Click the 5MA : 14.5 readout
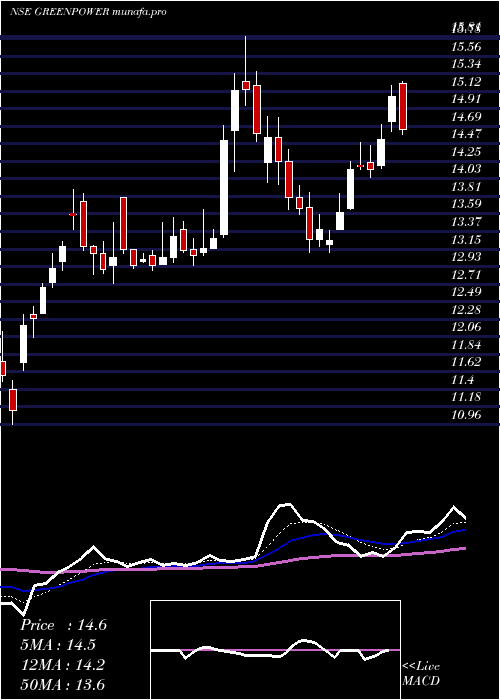Viewport: 500px width, 700px height. coord(58,645)
